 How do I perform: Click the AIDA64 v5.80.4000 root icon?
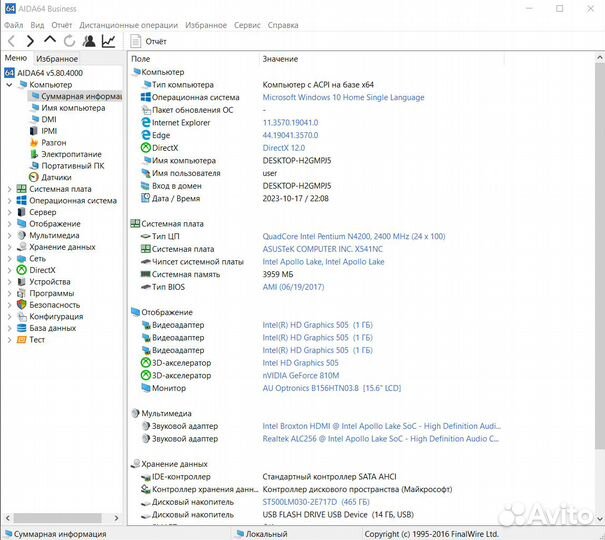tap(10, 73)
